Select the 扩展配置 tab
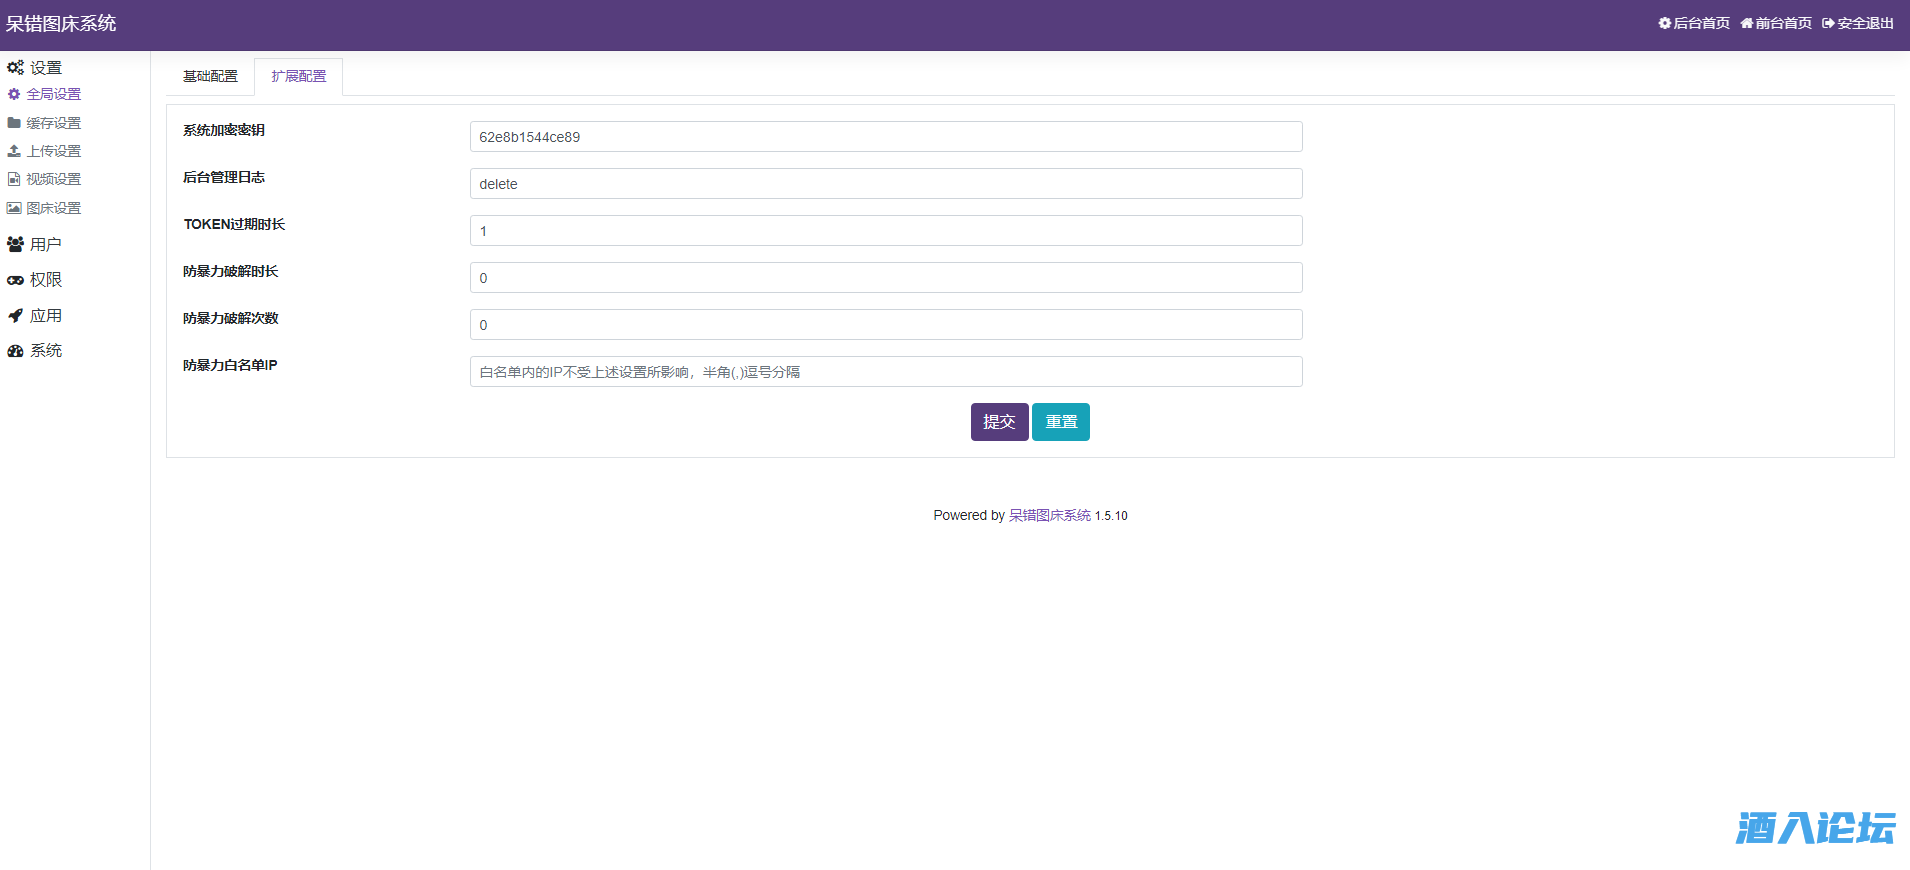Screen dimensions: 1910x870 (298, 76)
